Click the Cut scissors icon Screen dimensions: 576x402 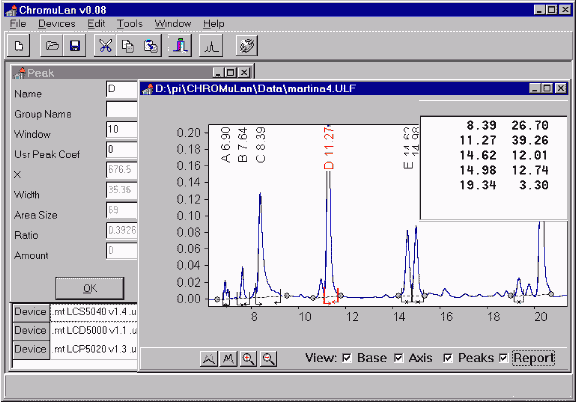[105, 46]
